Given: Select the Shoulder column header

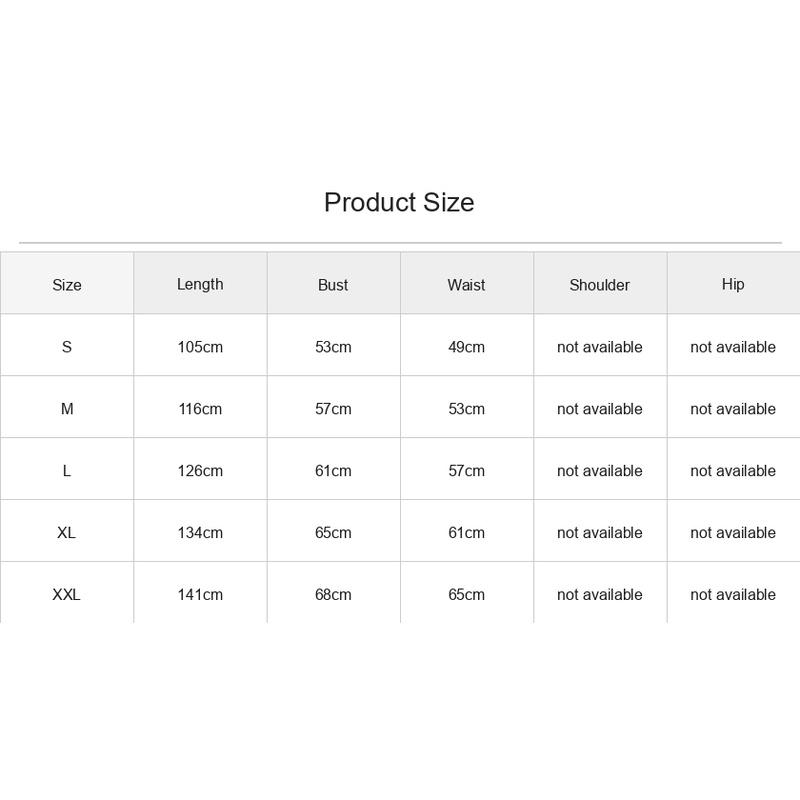Looking at the screenshot, I should (599, 285).
